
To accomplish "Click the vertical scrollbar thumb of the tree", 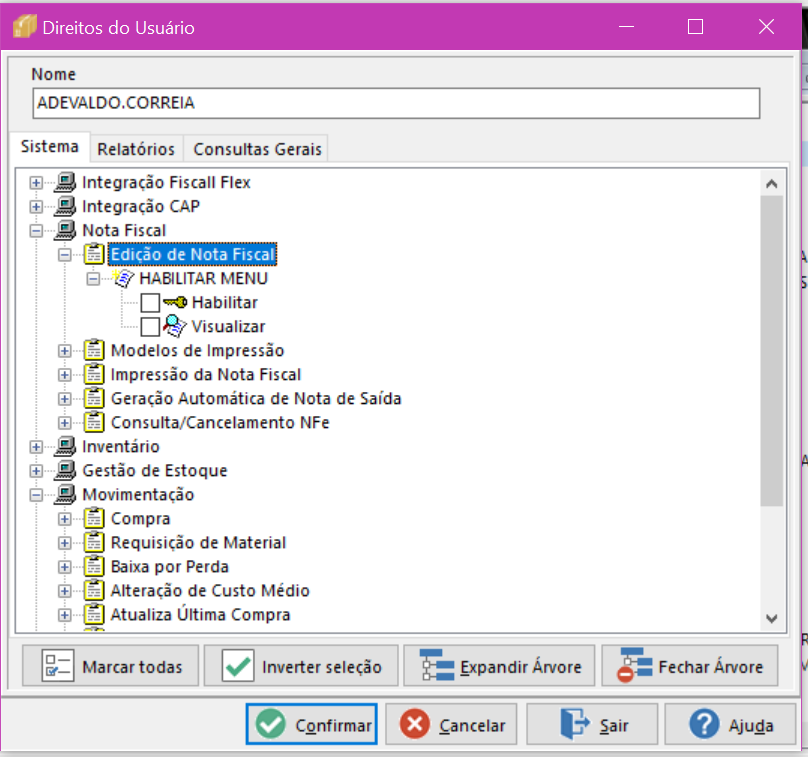I will (x=771, y=350).
